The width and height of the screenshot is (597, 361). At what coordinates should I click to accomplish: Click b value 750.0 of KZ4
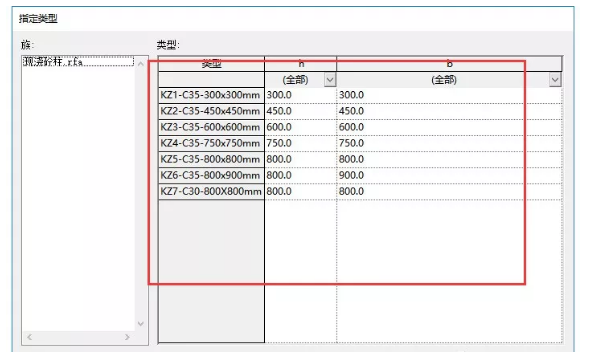coord(449,143)
